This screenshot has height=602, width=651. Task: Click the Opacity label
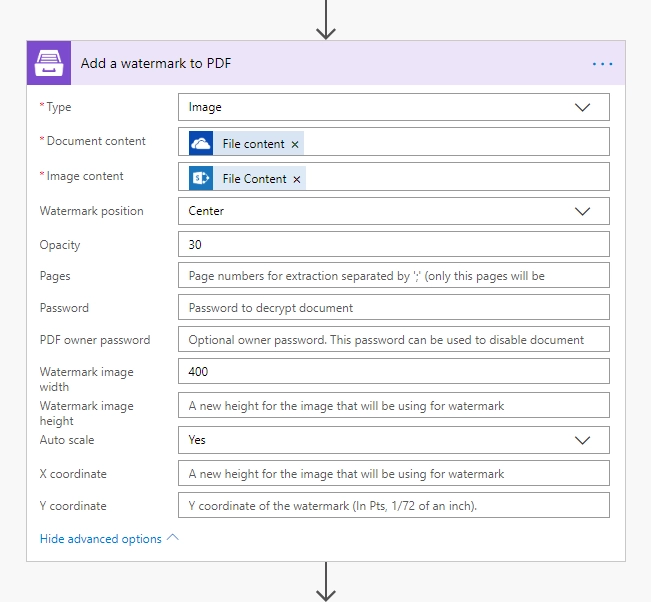(60, 245)
